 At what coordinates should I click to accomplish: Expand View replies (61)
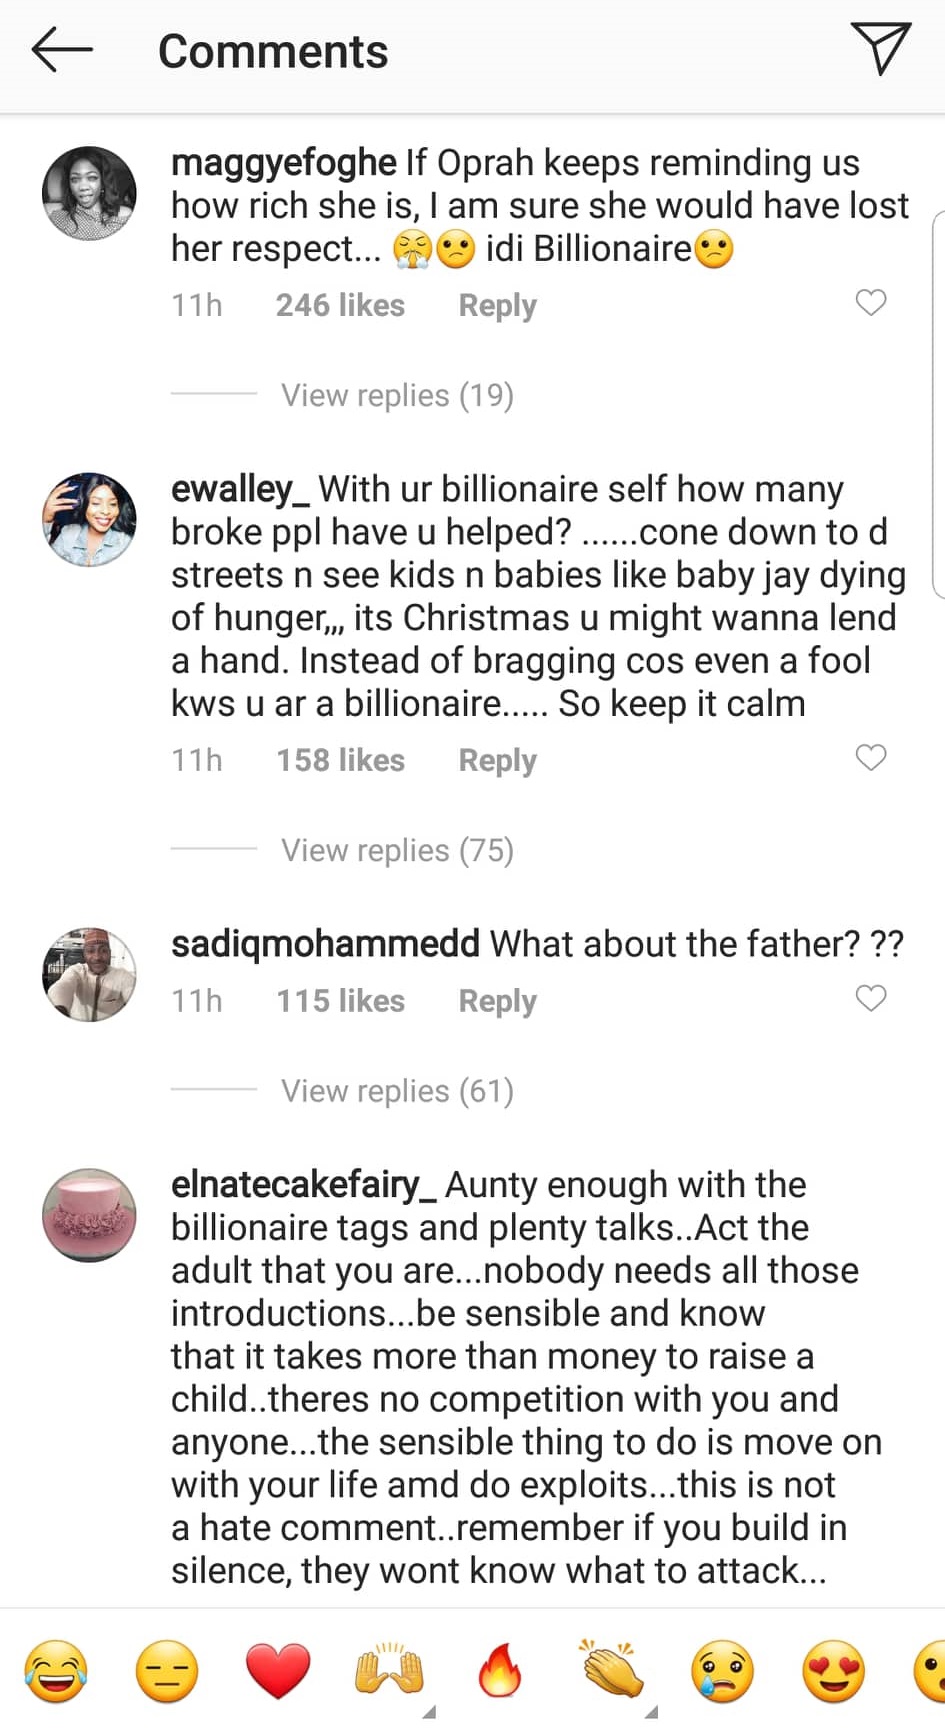(x=397, y=1091)
